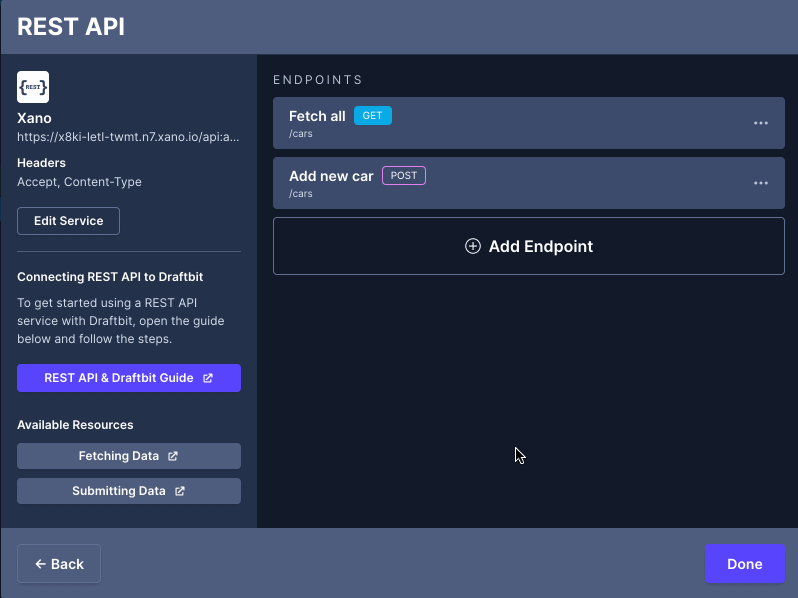Click the REST API dialog title
This screenshot has width=798, height=598.
pyautogui.click(x=71, y=26)
